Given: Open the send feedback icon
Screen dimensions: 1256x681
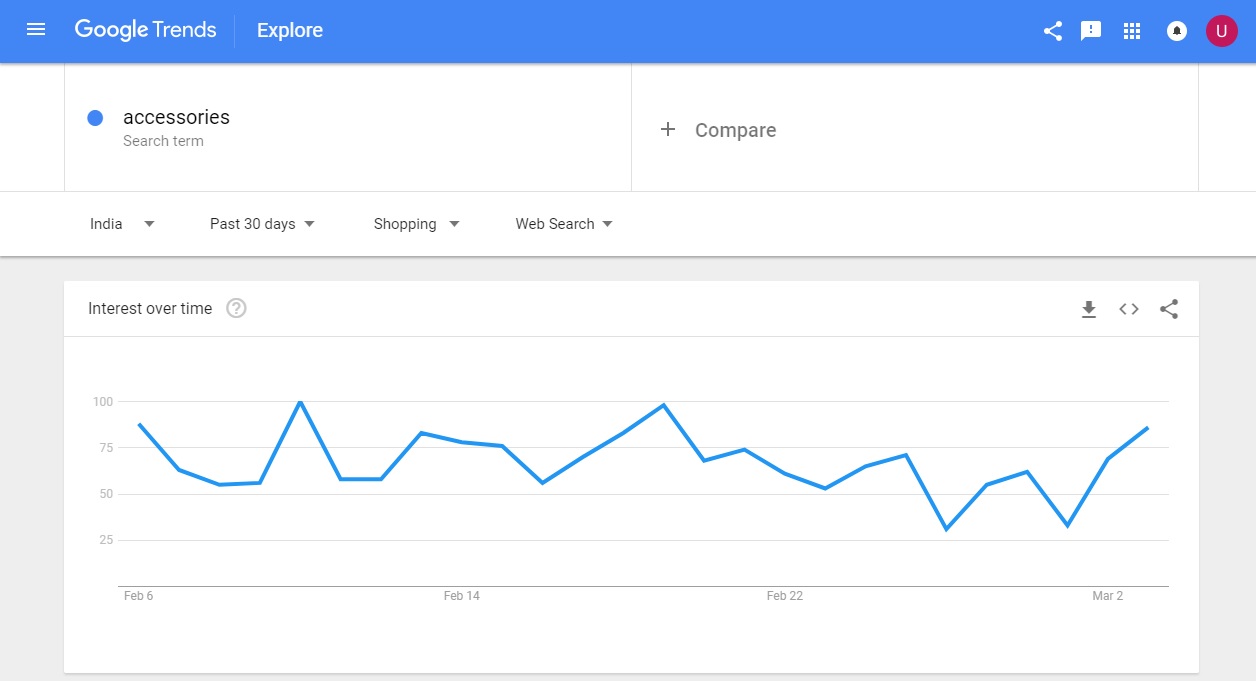Looking at the screenshot, I should point(1091,31).
